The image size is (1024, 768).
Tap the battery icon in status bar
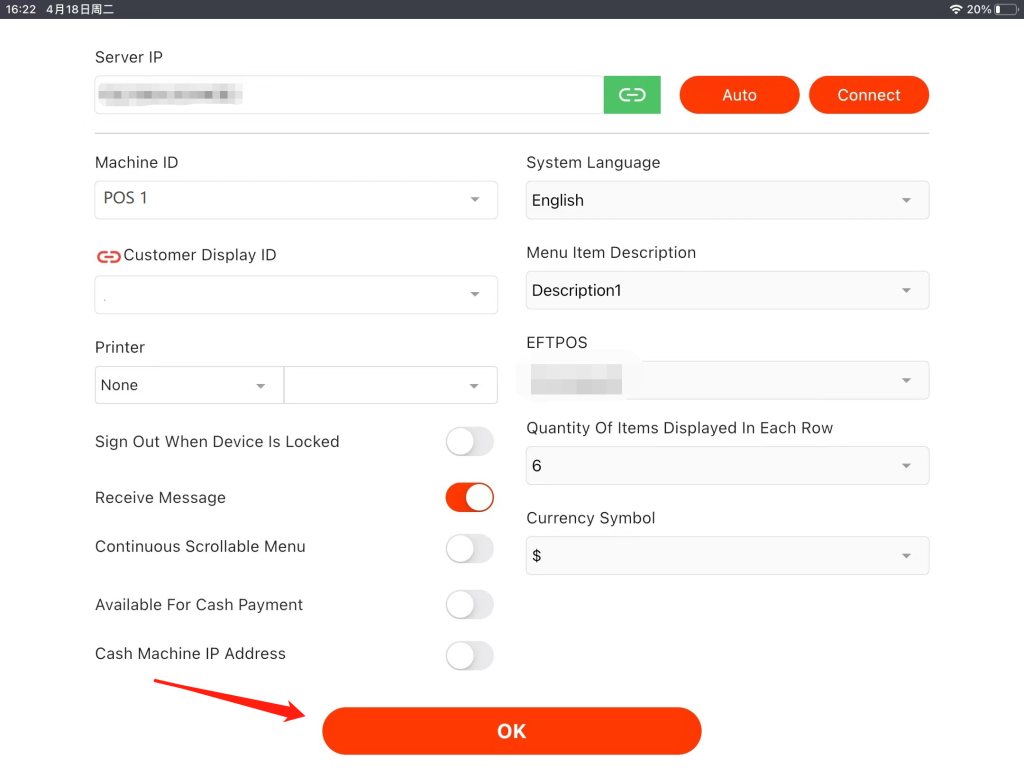click(x=1004, y=9)
